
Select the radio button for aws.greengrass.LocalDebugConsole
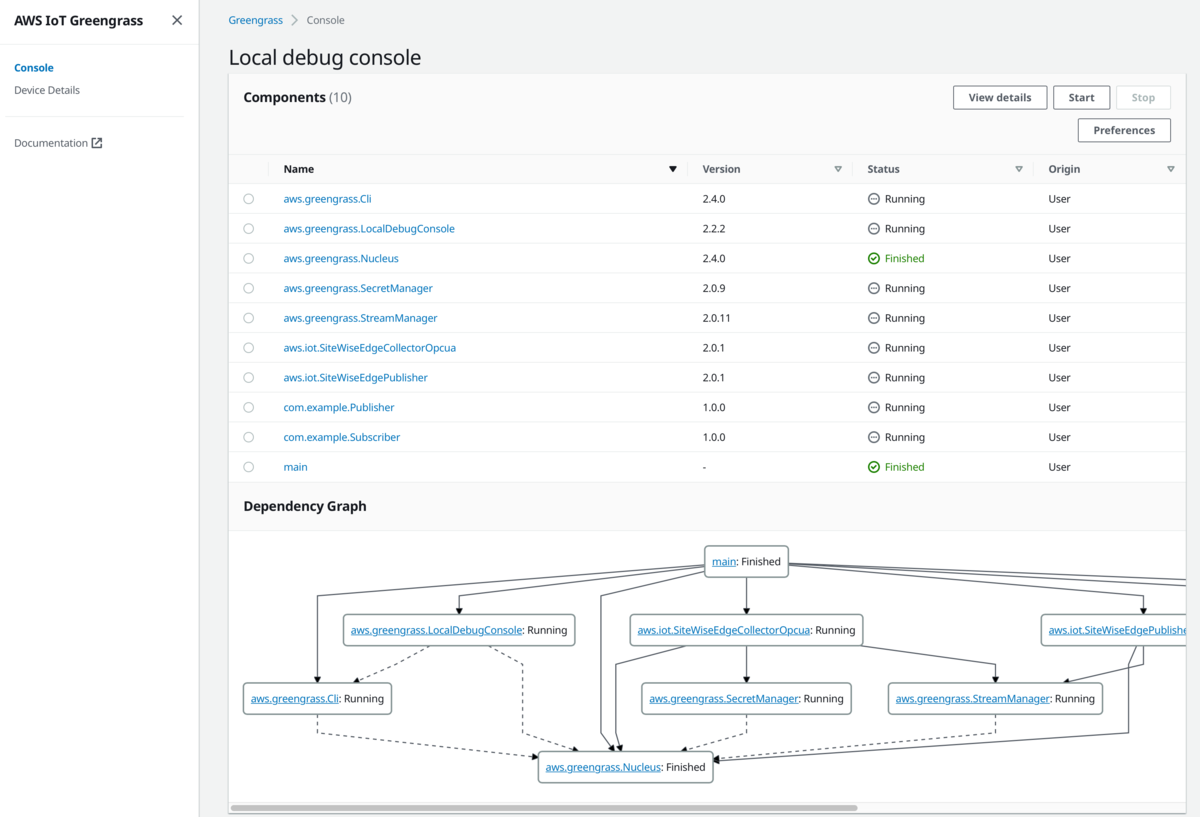(249, 229)
